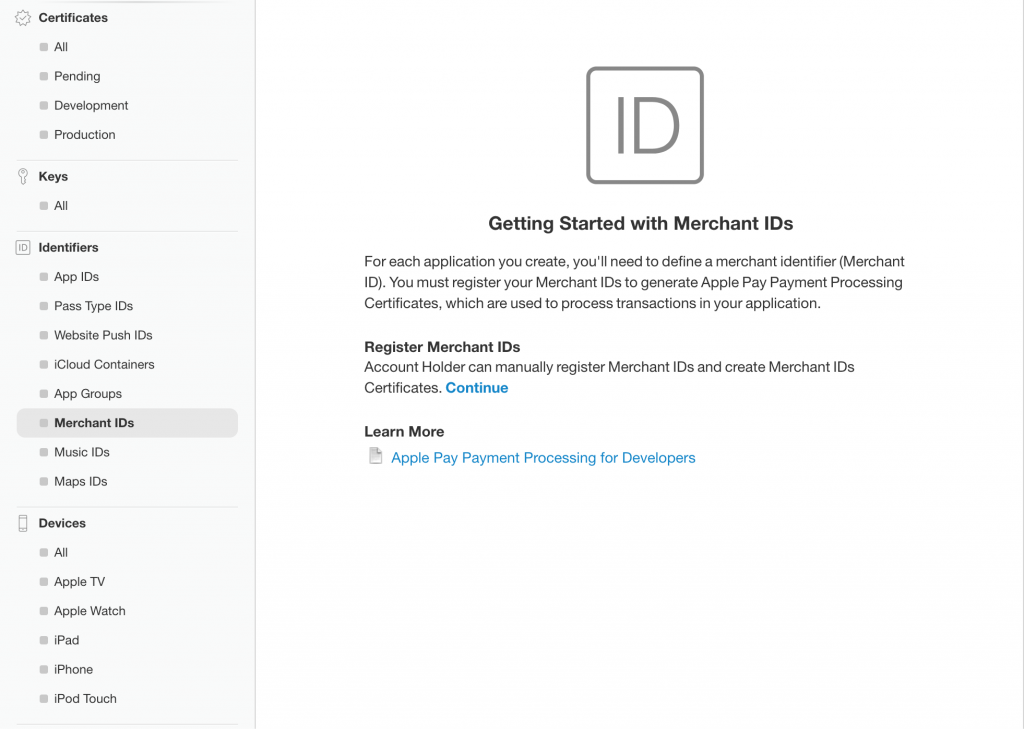This screenshot has height=729, width=1024.
Task: Open All under Certificates
Action: tap(61, 47)
